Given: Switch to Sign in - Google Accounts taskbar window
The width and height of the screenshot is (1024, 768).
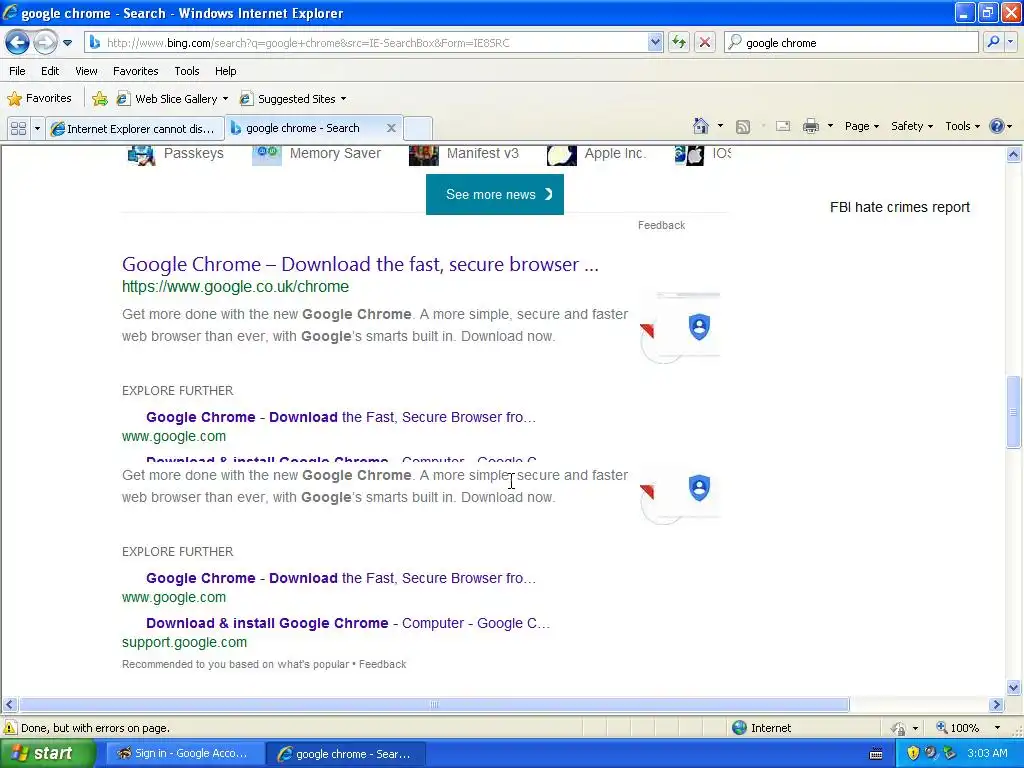Looking at the screenshot, I should coord(183,753).
